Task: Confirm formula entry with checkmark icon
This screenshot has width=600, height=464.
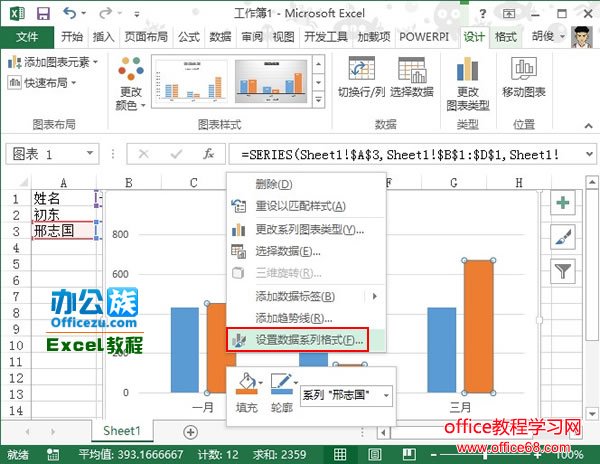Action: point(176,154)
